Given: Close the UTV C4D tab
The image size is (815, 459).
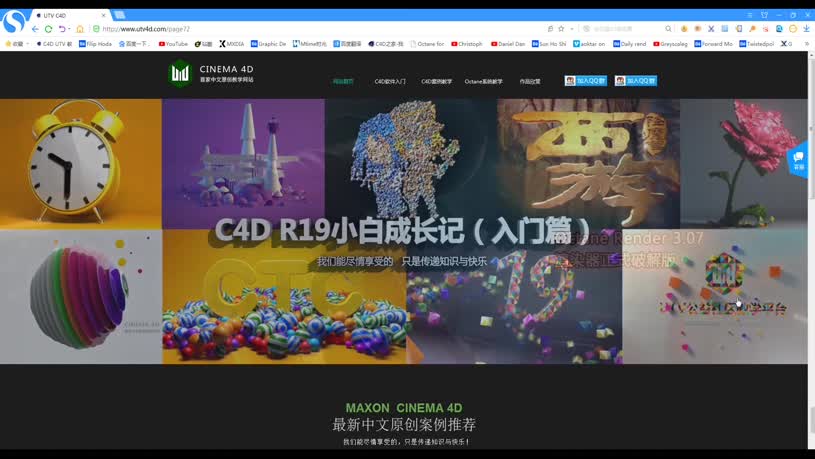Looking at the screenshot, I should (x=103, y=16).
